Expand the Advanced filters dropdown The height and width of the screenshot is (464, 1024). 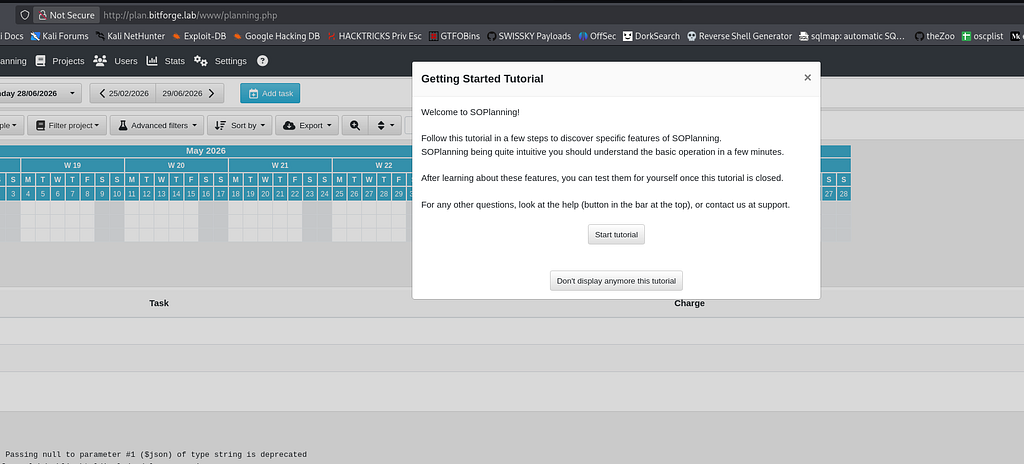[157, 125]
